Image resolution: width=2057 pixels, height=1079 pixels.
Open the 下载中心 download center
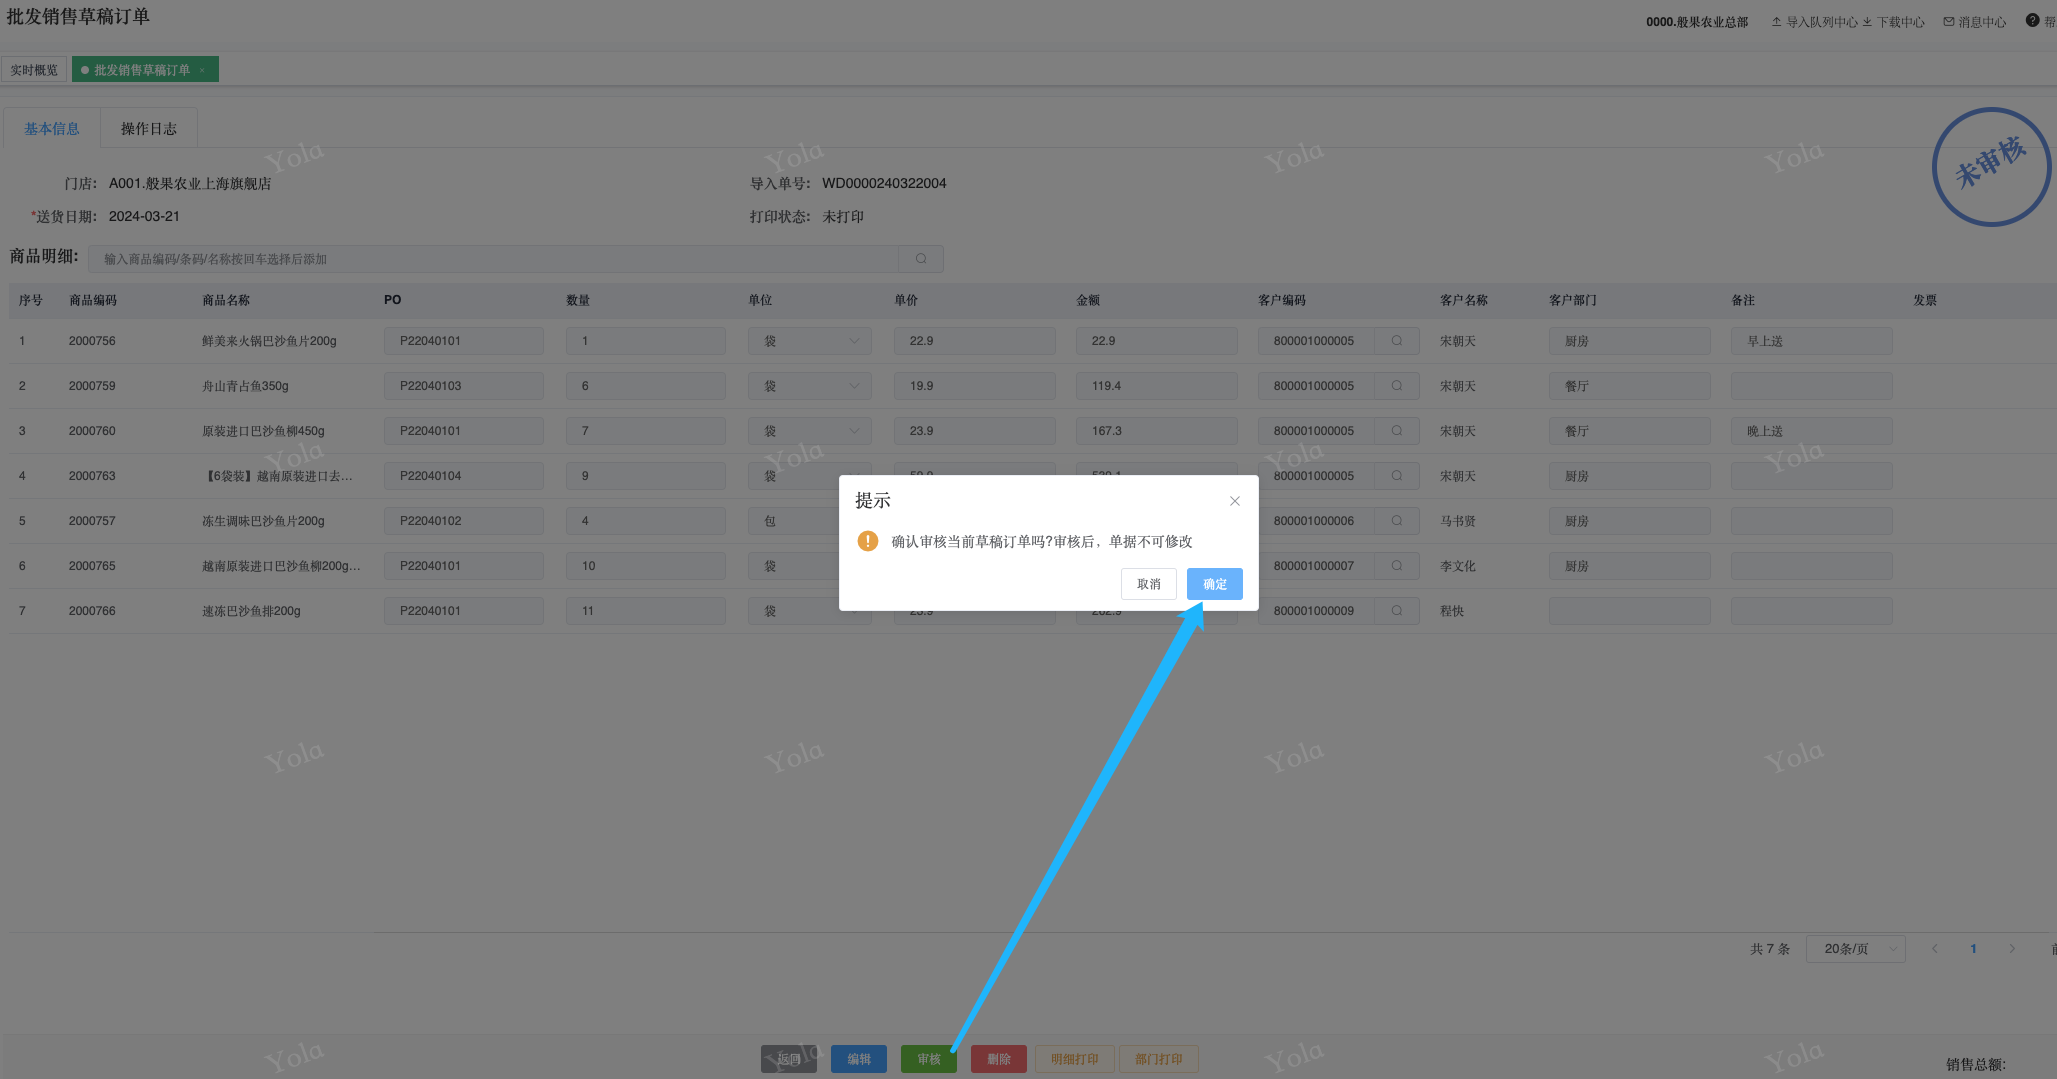(x=1893, y=22)
